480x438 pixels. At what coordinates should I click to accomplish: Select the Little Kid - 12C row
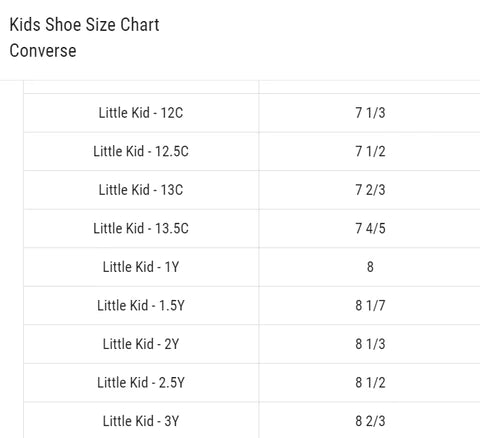click(252, 113)
